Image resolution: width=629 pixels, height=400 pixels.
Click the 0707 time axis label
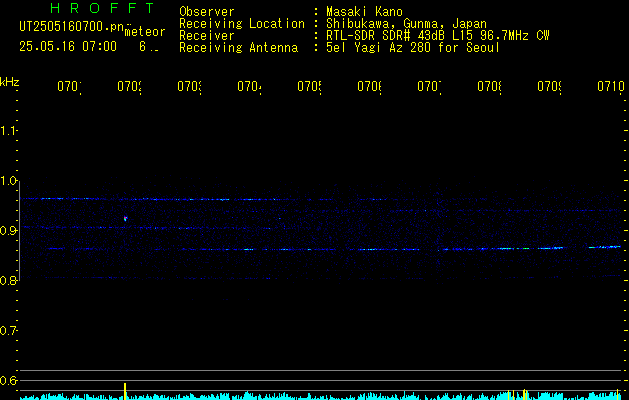coord(429,86)
